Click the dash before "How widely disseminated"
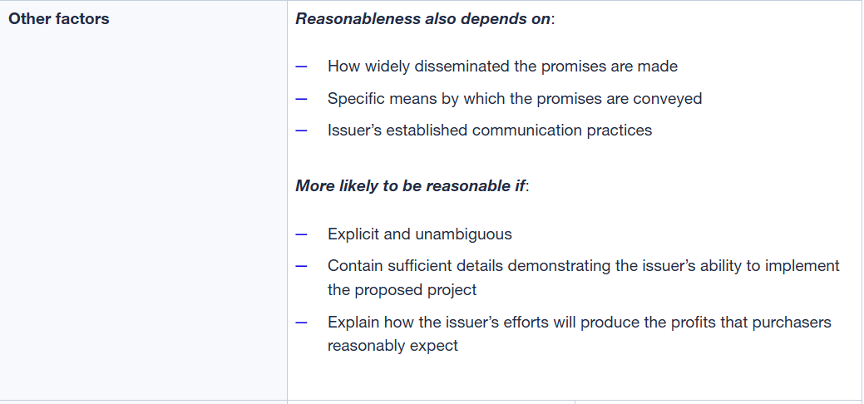 [x=302, y=67]
